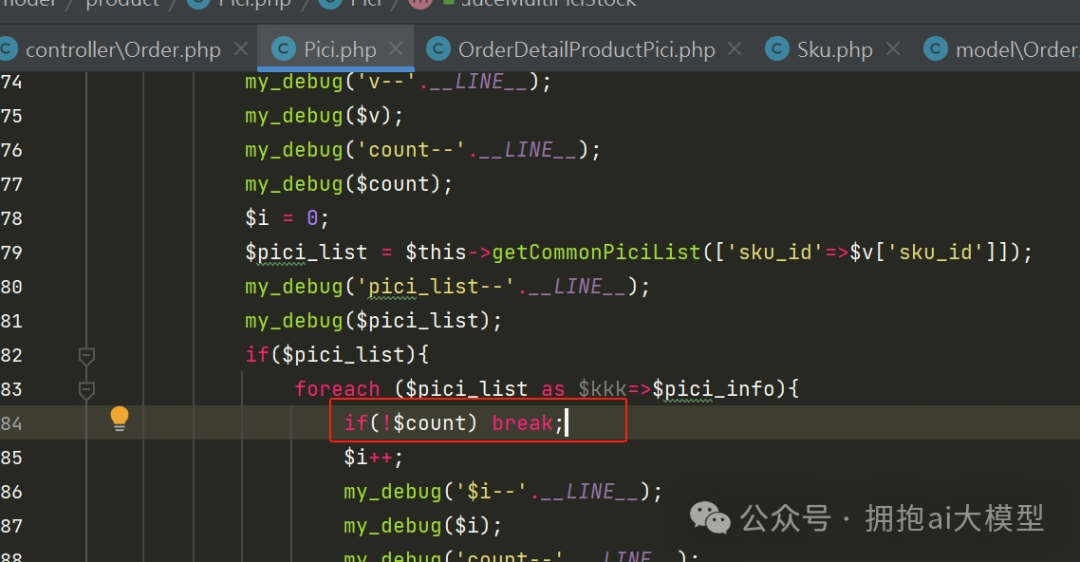Click line number 74 in gutter
Image resolution: width=1080 pixels, height=562 pixels.
11,82
